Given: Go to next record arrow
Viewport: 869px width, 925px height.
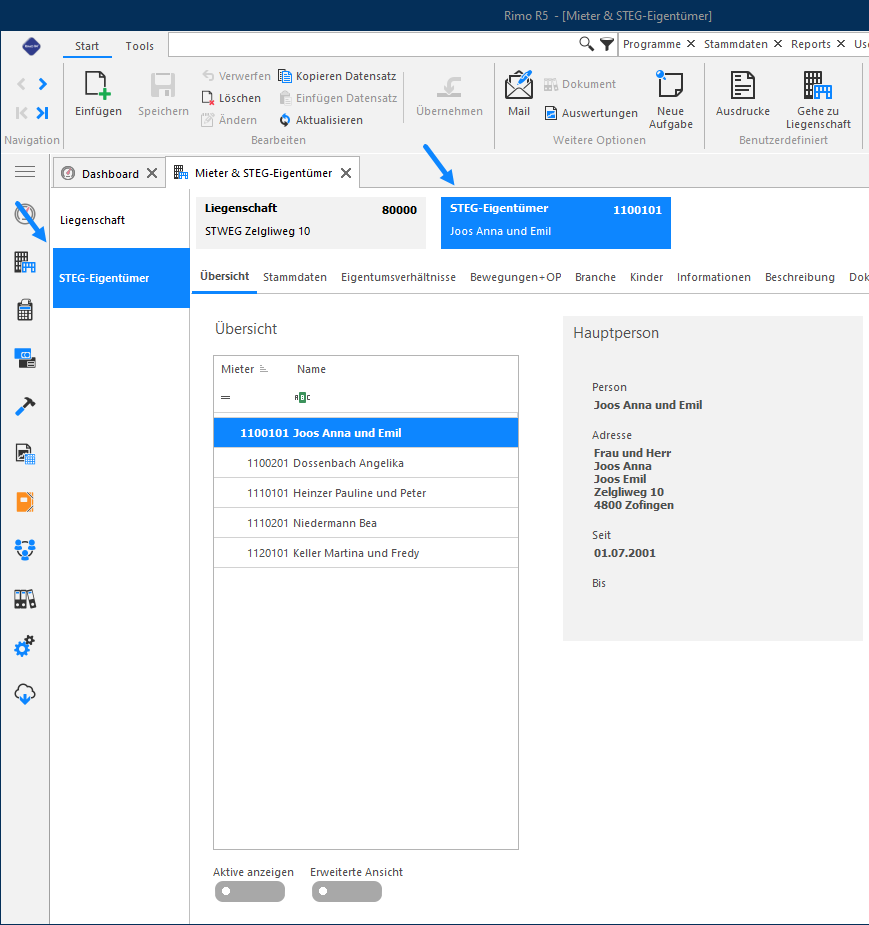Looking at the screenshot, I should pyautogui.click(x=42, y=84).
